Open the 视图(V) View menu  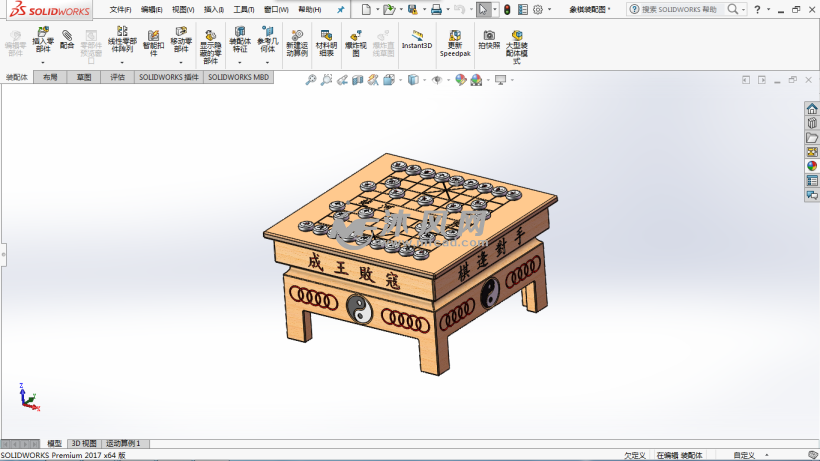click(183, 9)
